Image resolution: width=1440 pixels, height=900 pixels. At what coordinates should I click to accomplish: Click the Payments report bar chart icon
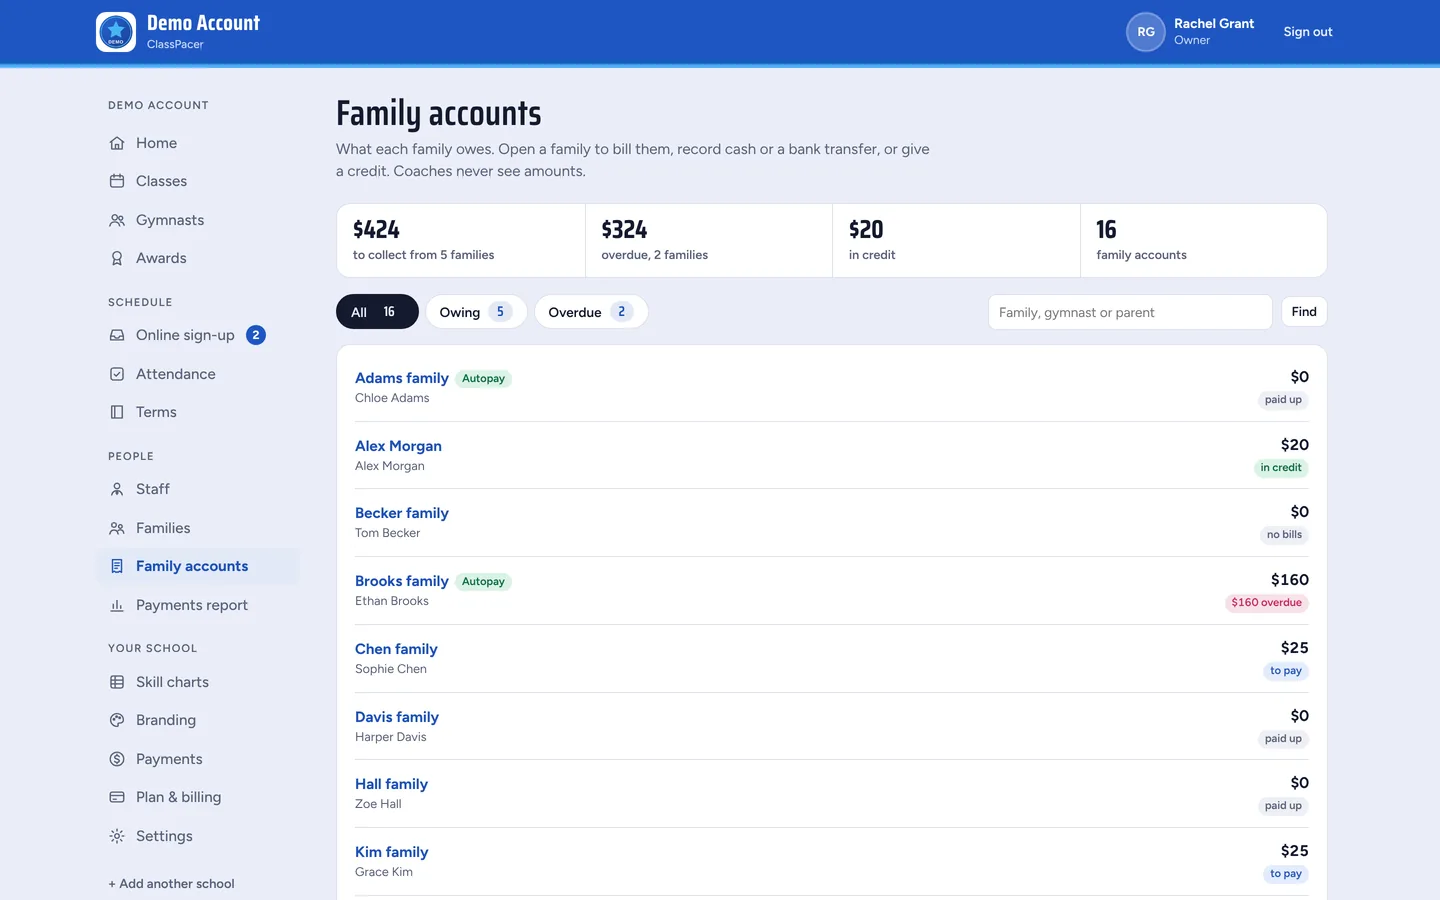coord(117,605)
